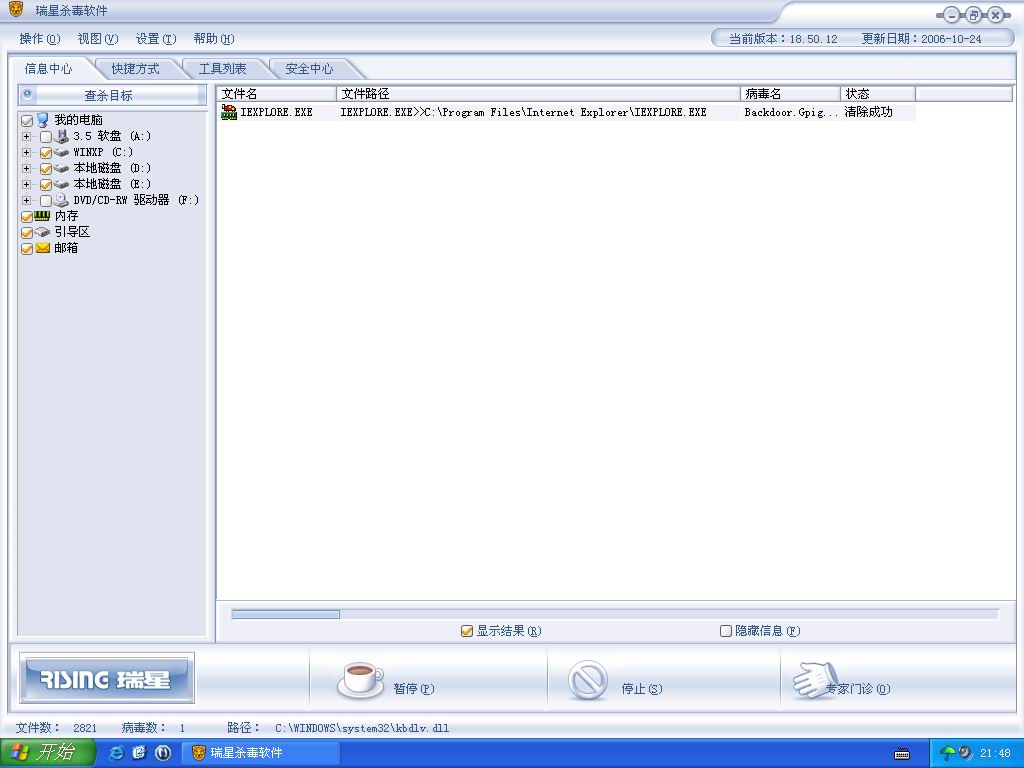This screenshot has height=768, width=1024.
Task: Toggle the 我的电脑 checkbox
Action: pos(27,121)
